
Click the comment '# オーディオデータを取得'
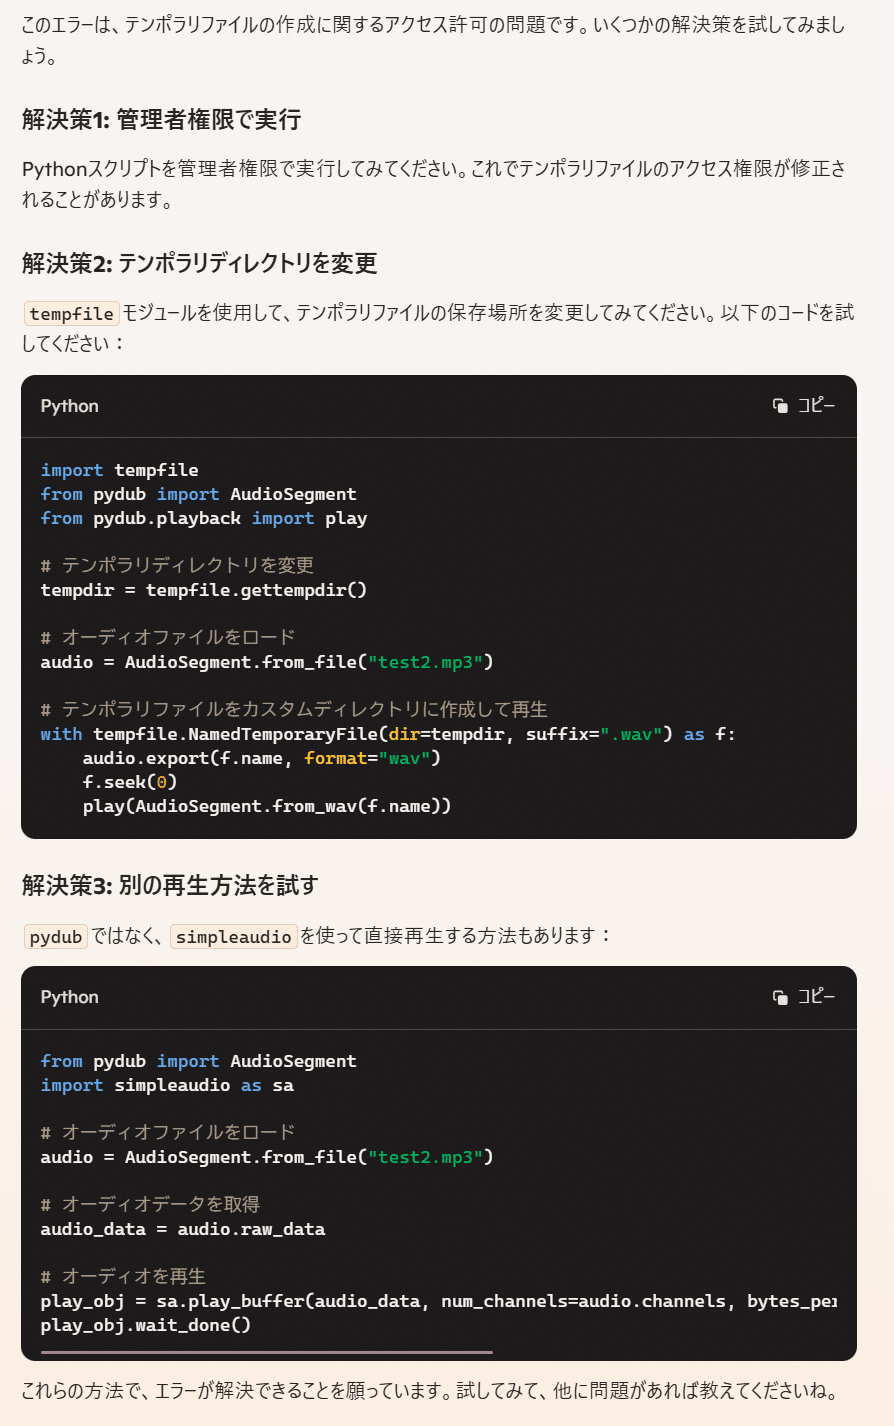point(150,1205)
